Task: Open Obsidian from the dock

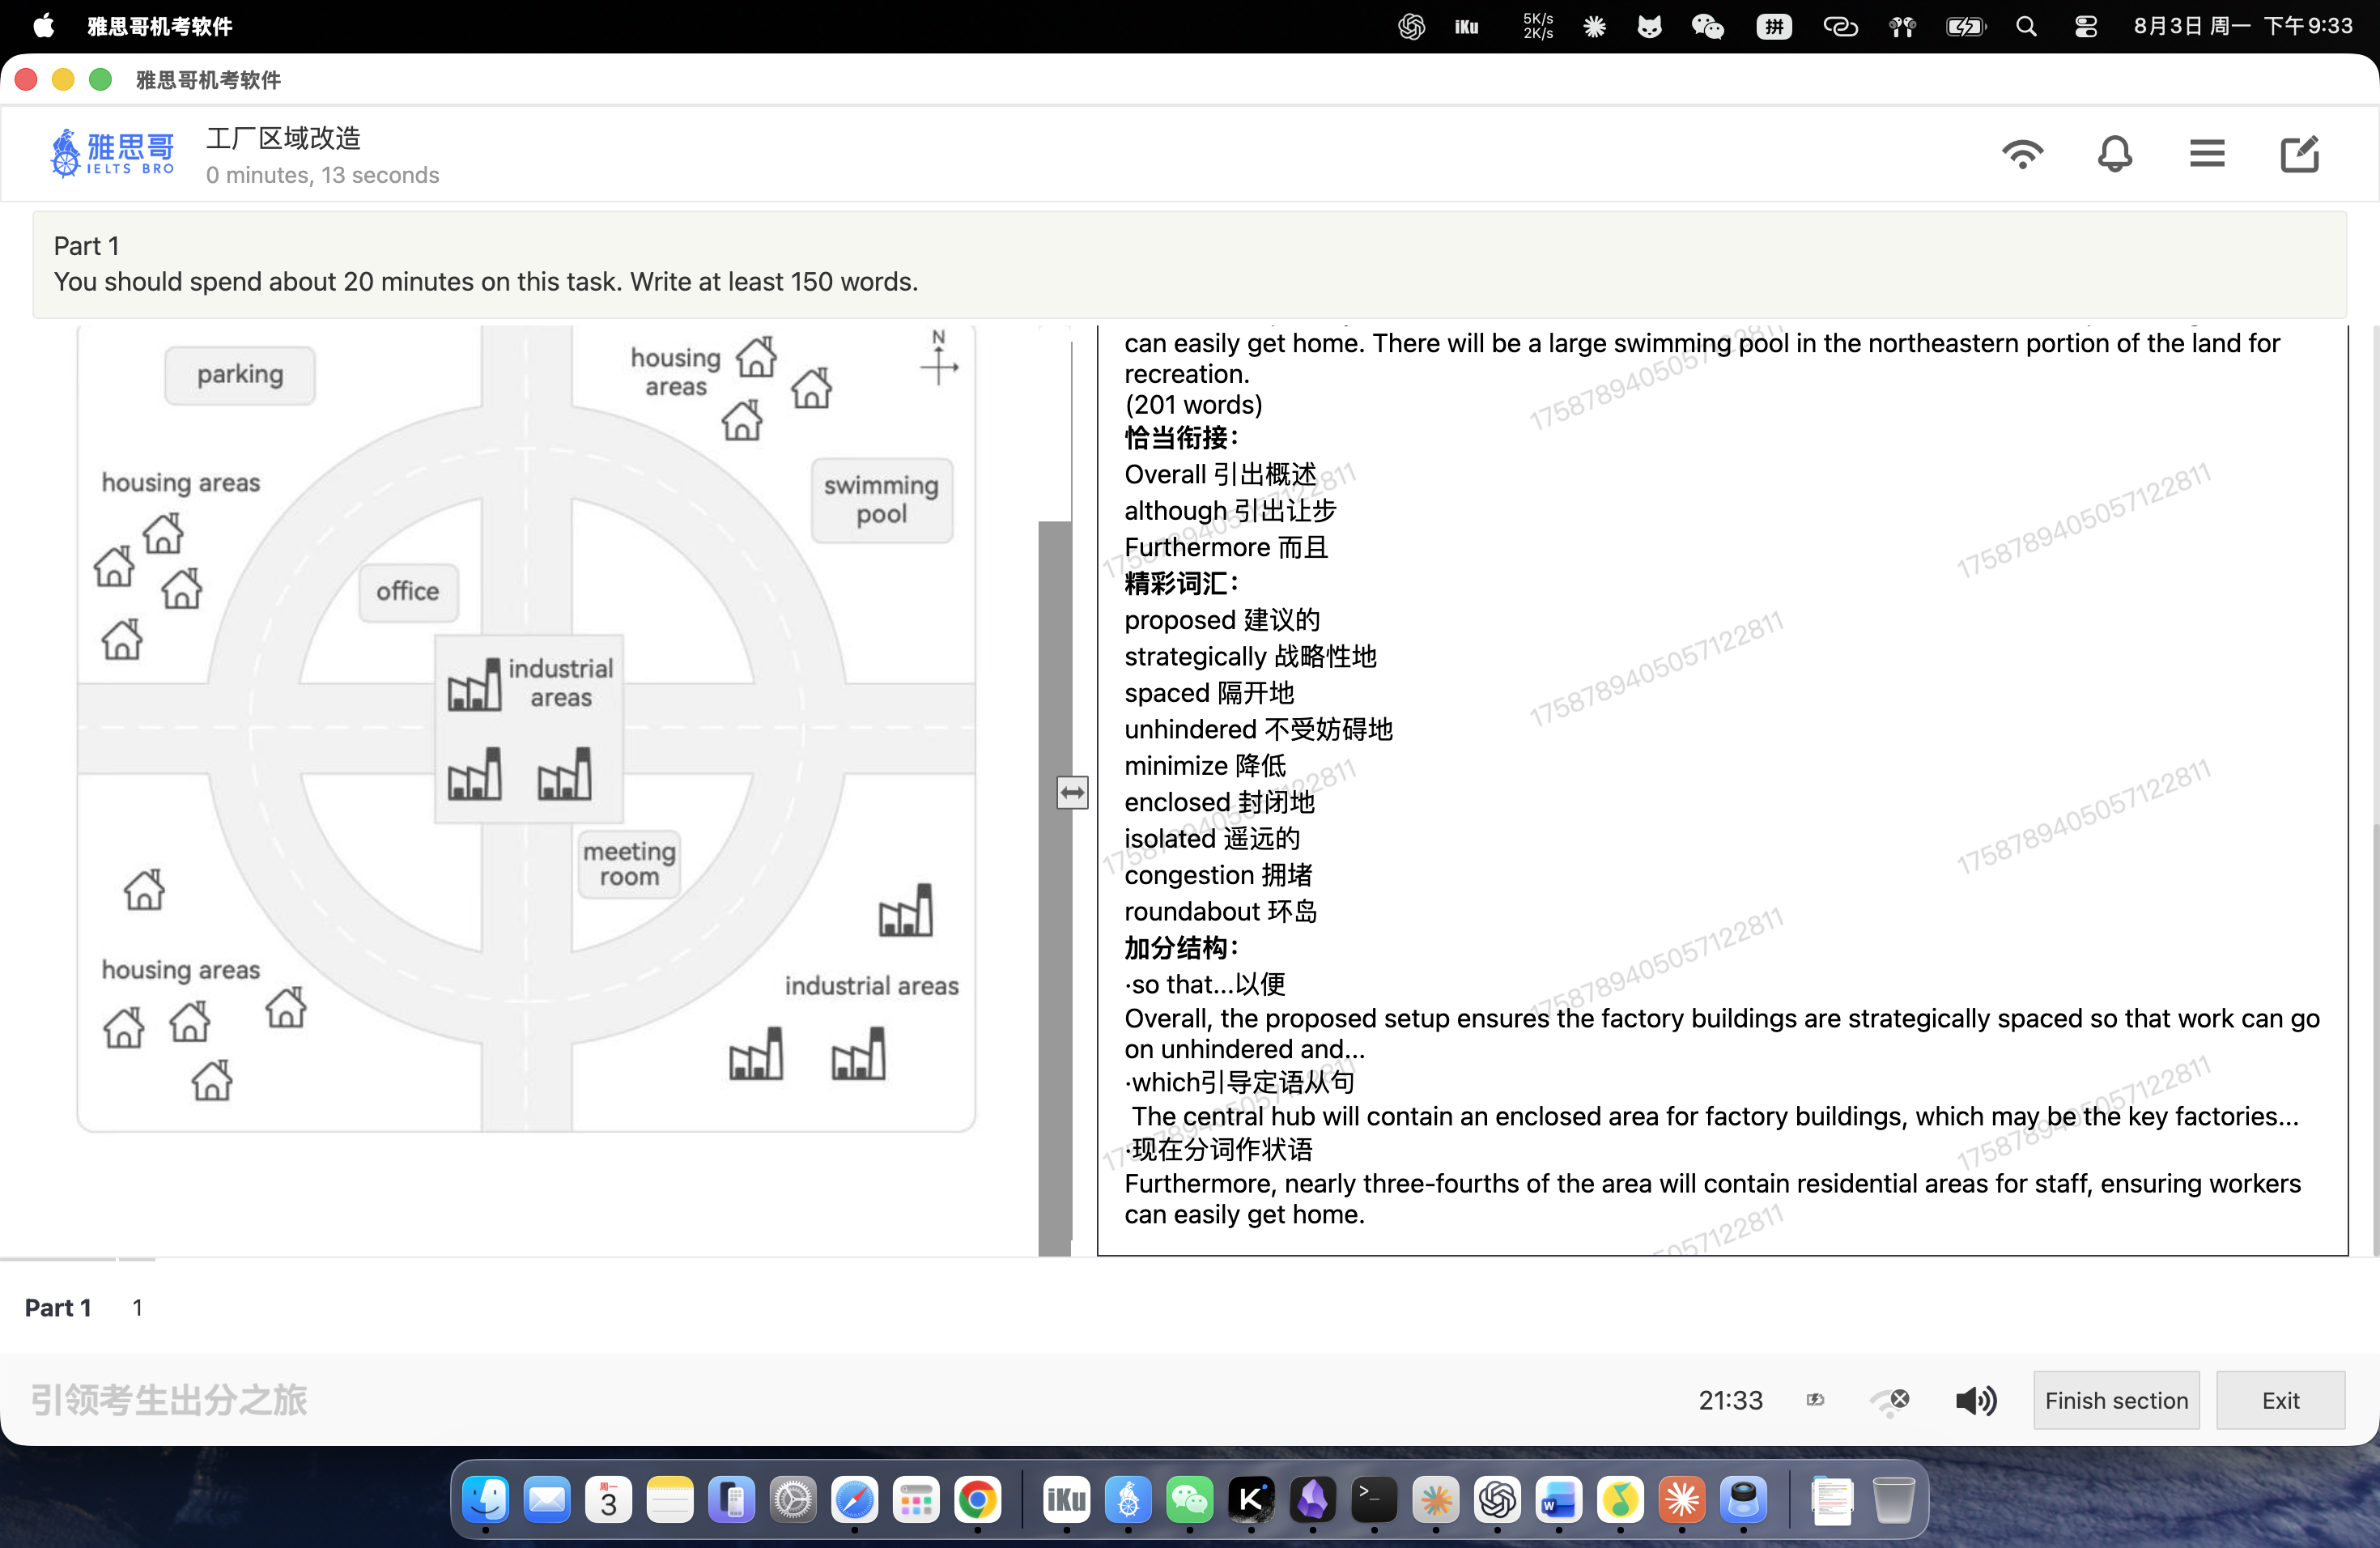Action: 1312,1499
